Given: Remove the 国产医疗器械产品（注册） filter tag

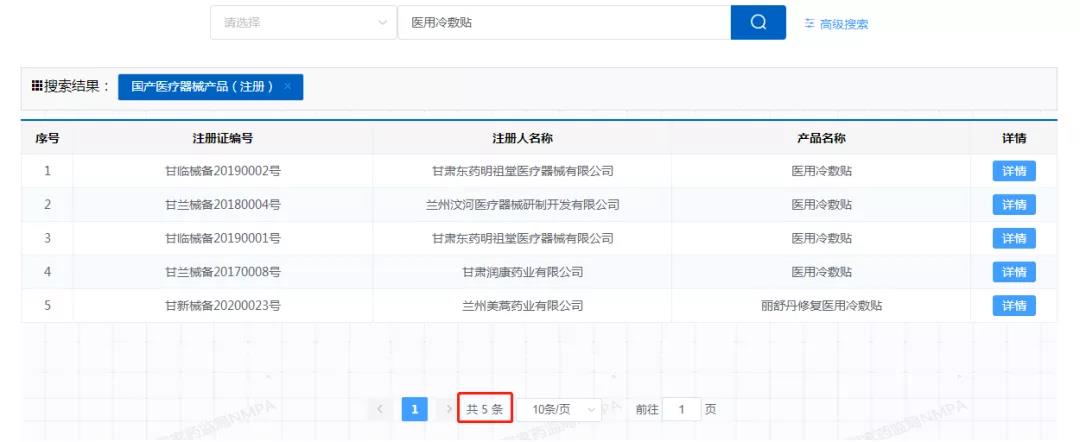Looking at the screenshot, I should tap(288, 87).
